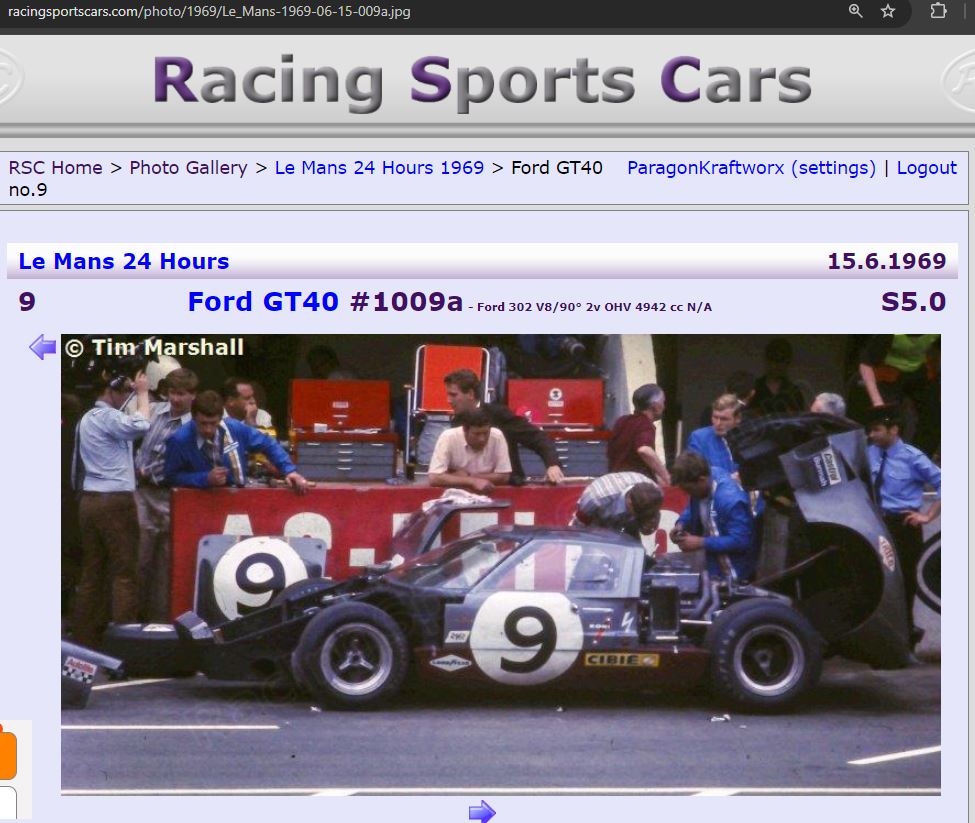Go to previous photo with left arrow
Screen dimensions: 975x823
(42, 347)
